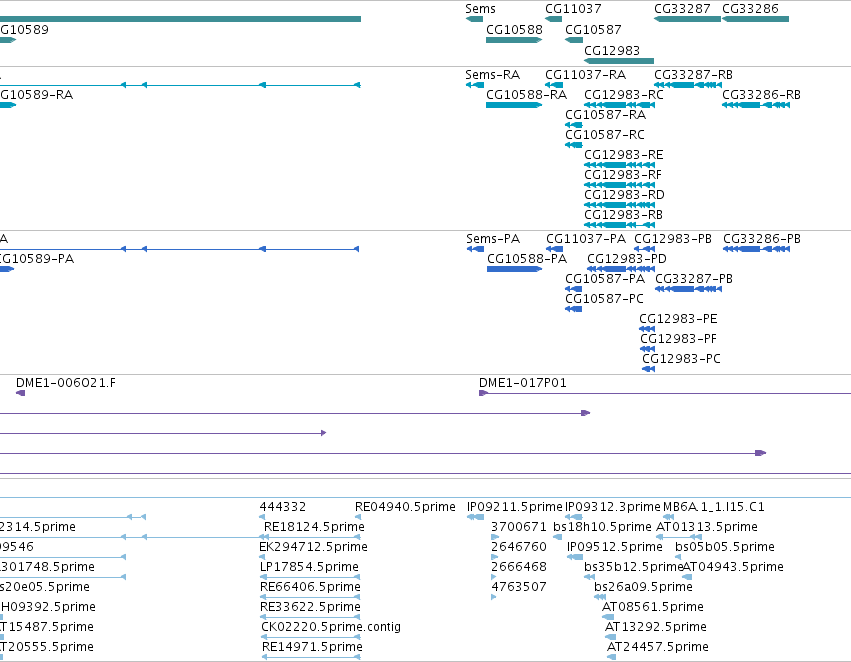Click the CG12983-PC protein label
Image resolution: width=851 pixels, height=662 pixels.
coord(682,359)
